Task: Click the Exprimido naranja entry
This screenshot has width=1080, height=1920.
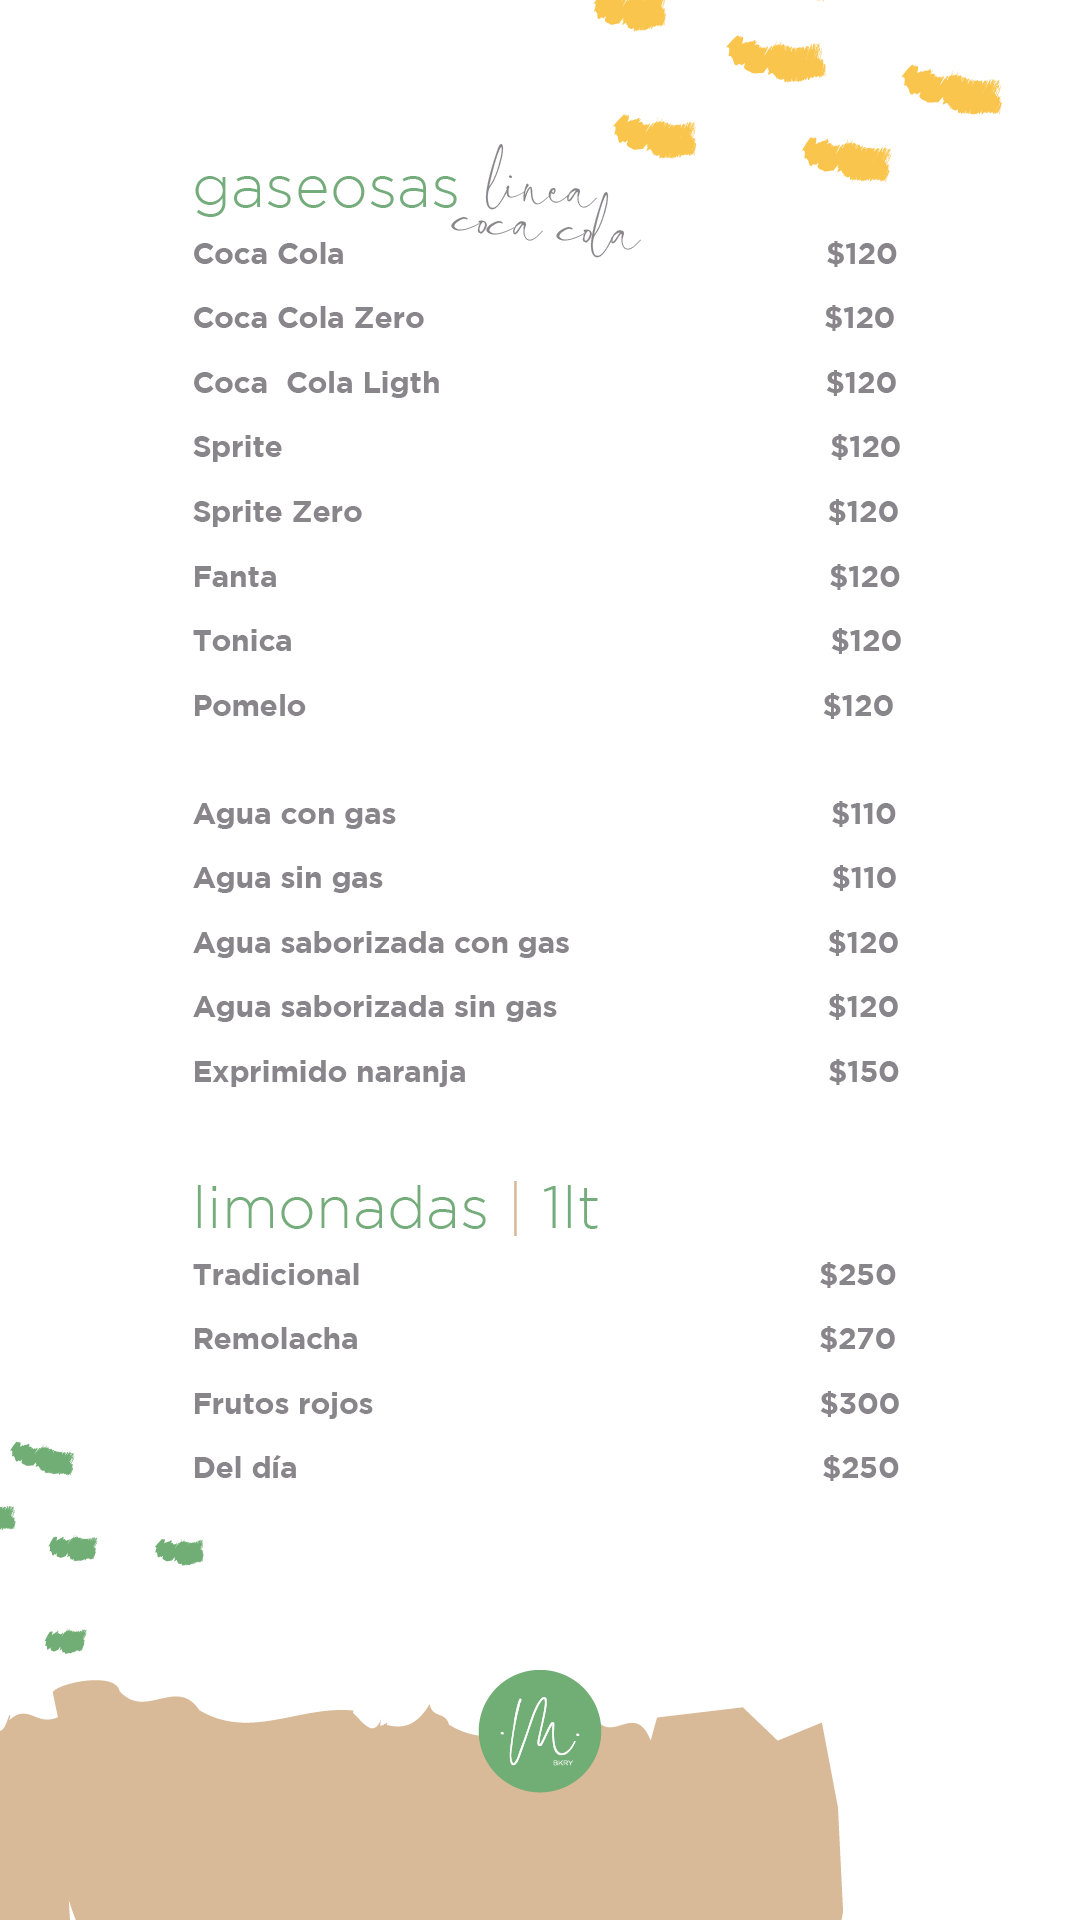Action: pyautogui.click(x=330, y=1072)
